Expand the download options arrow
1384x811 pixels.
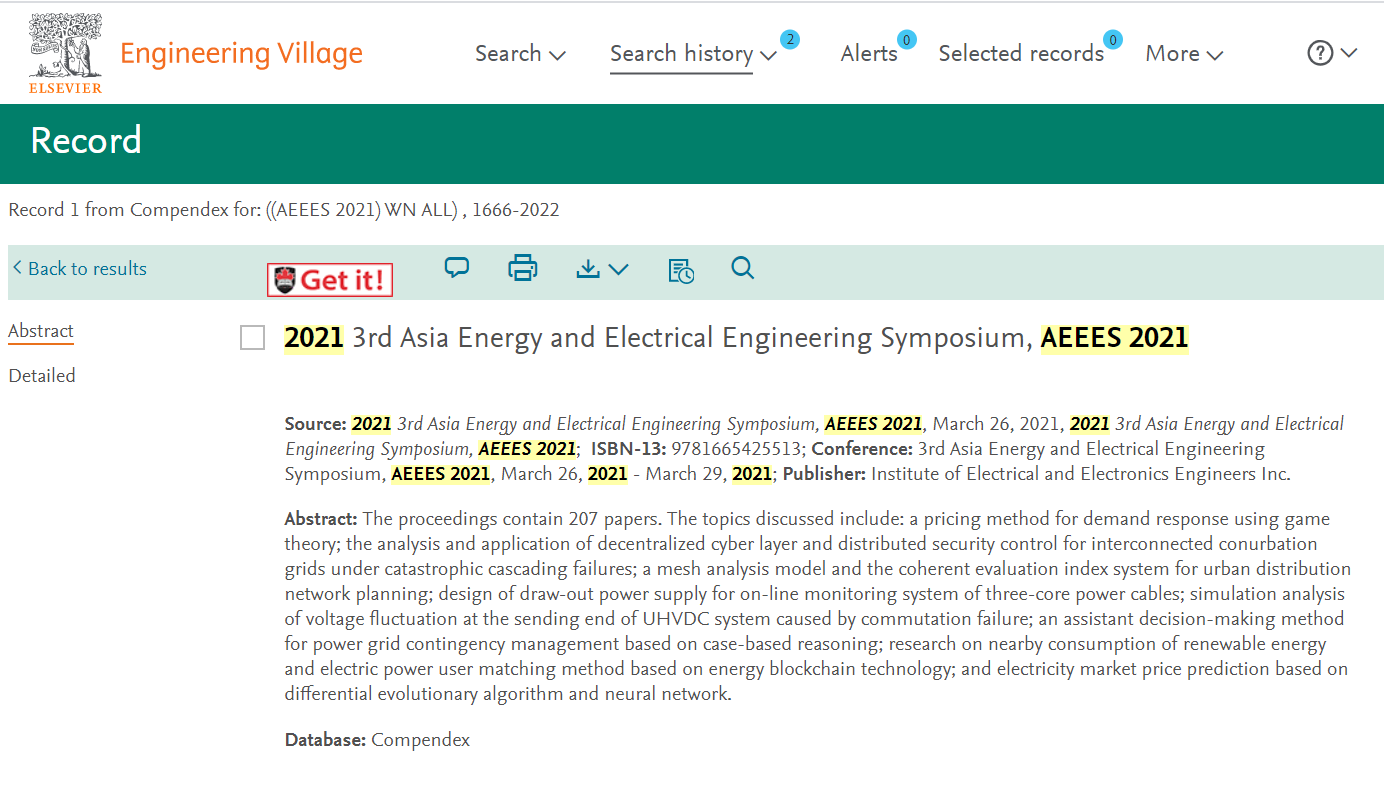coord(618,269)
